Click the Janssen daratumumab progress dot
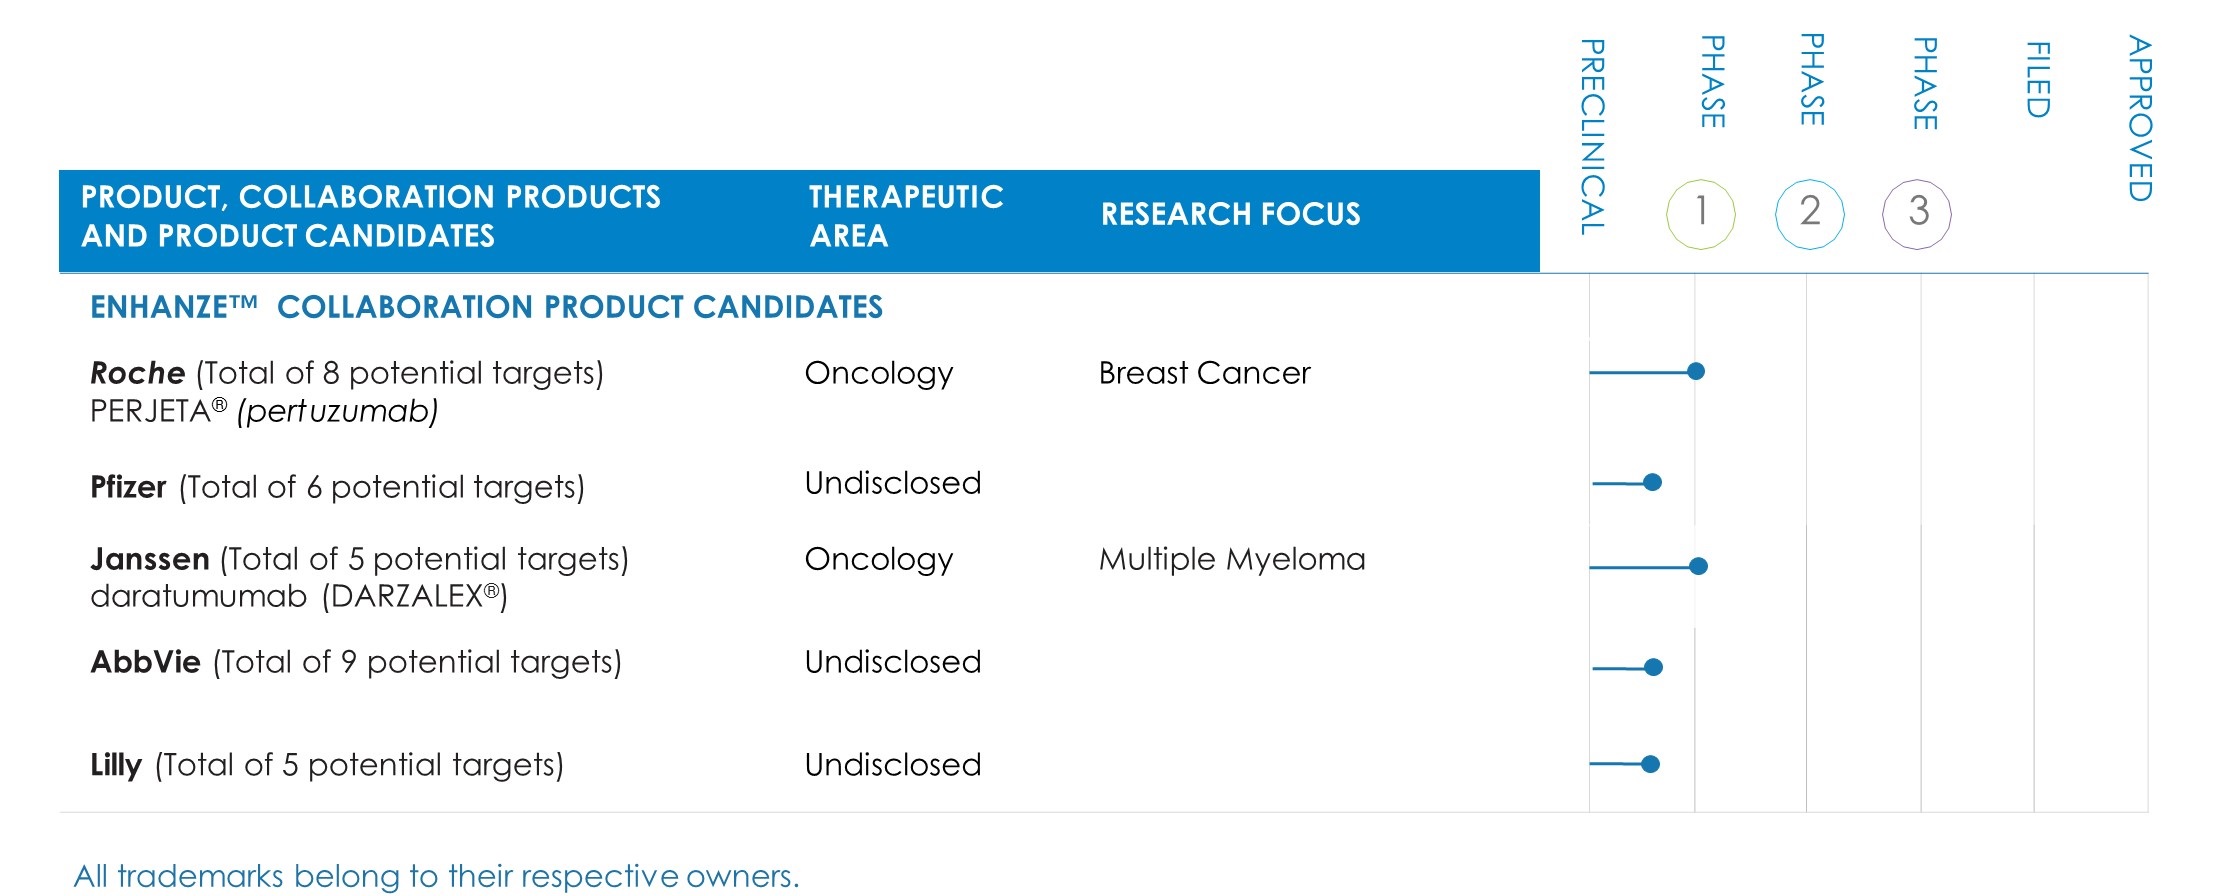 (1698, 567)
